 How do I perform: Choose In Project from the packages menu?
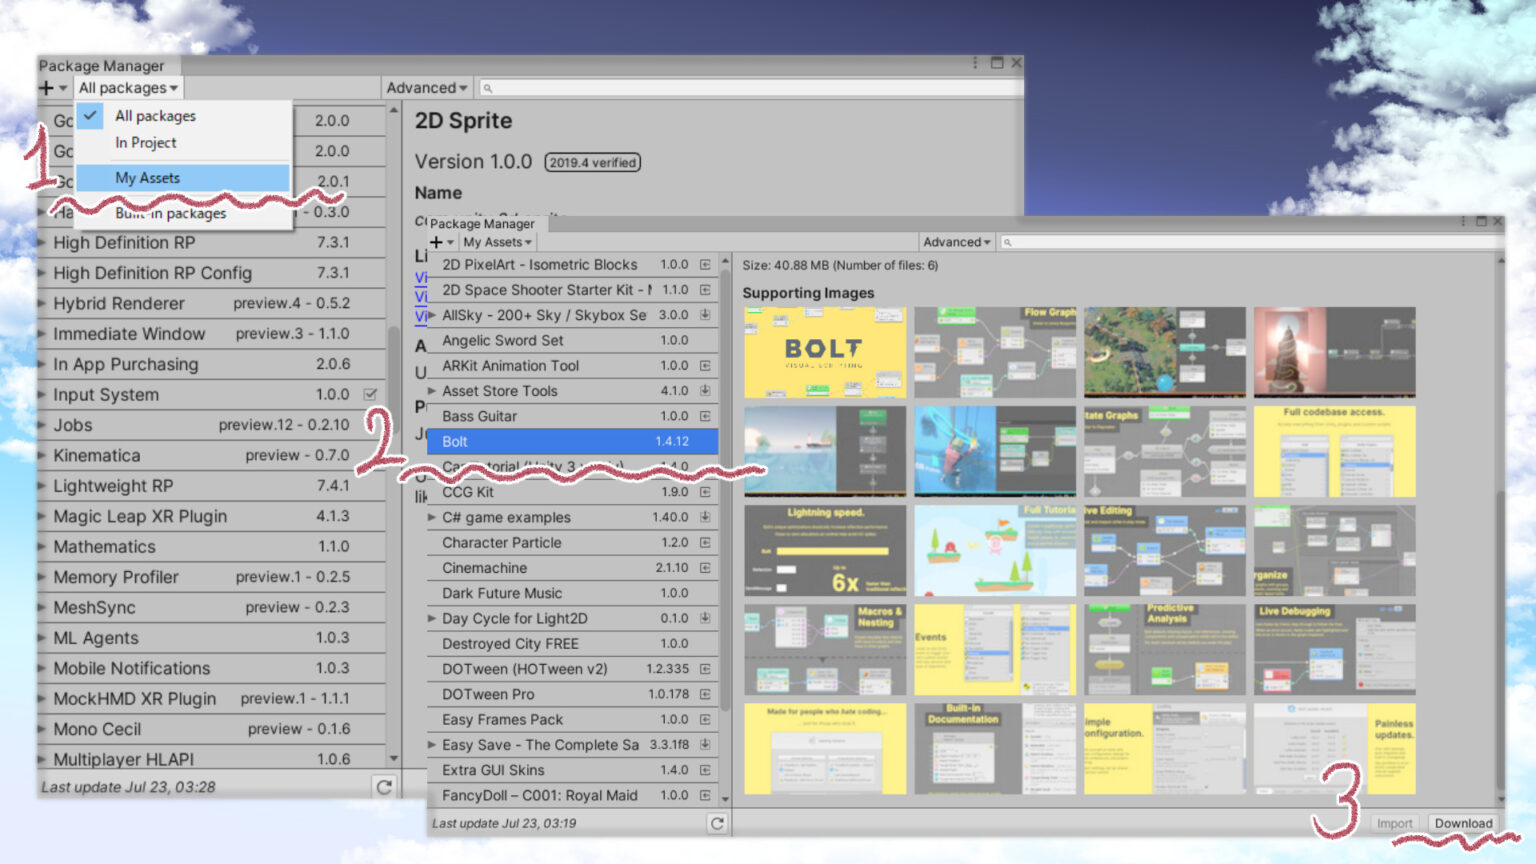tap(146, 143)
